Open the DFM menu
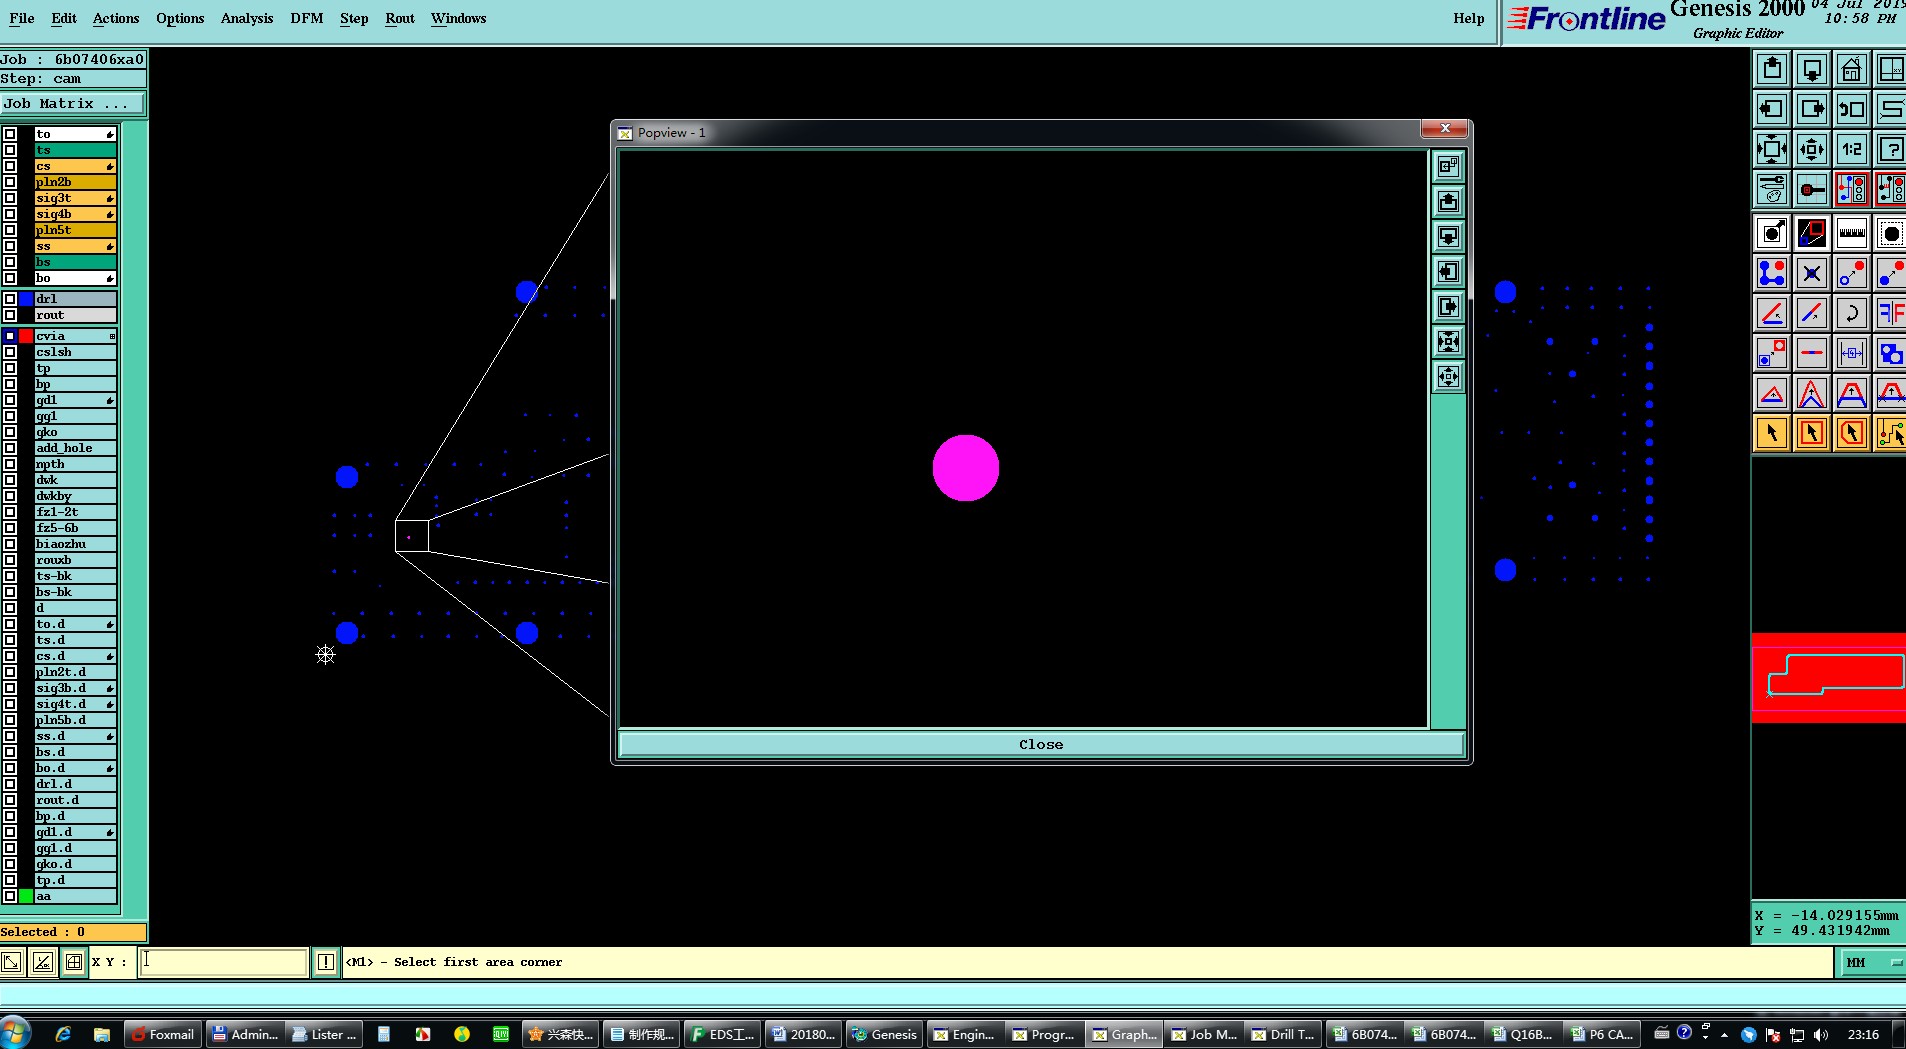This screenshot has height=1049, width=1906. click(307, 18)
